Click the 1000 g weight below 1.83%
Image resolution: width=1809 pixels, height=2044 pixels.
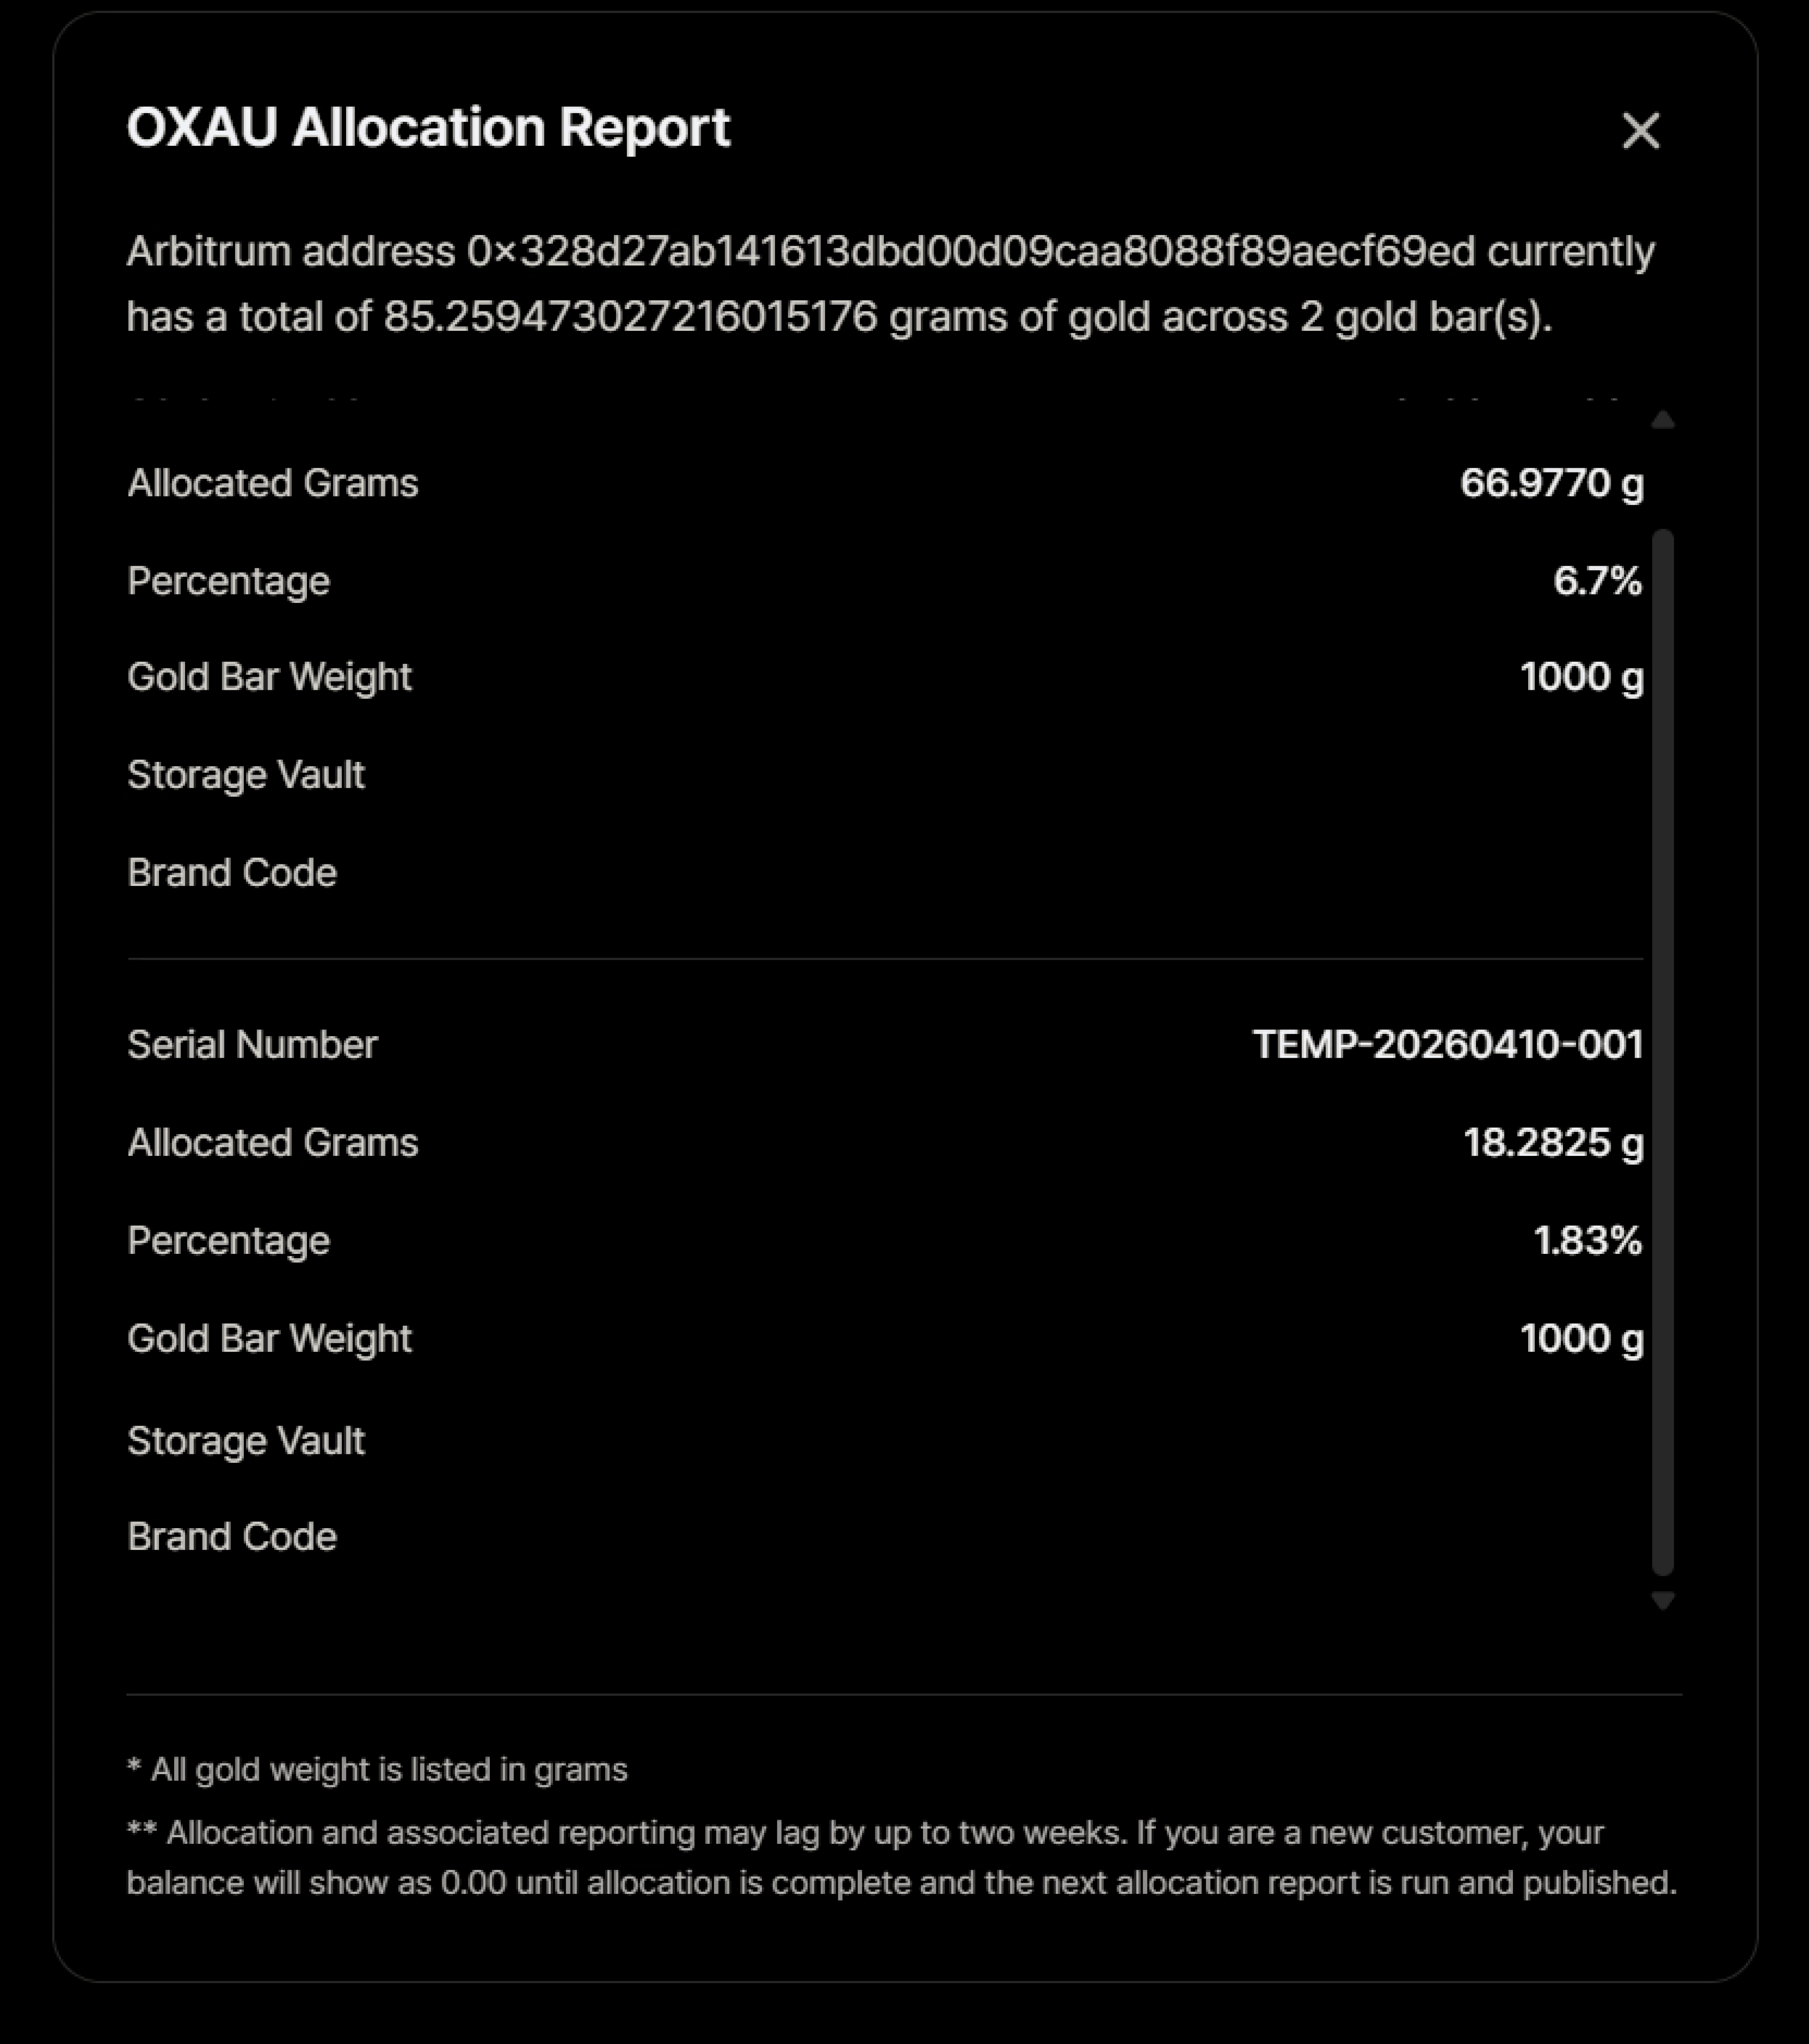tap(1581, 1339)
